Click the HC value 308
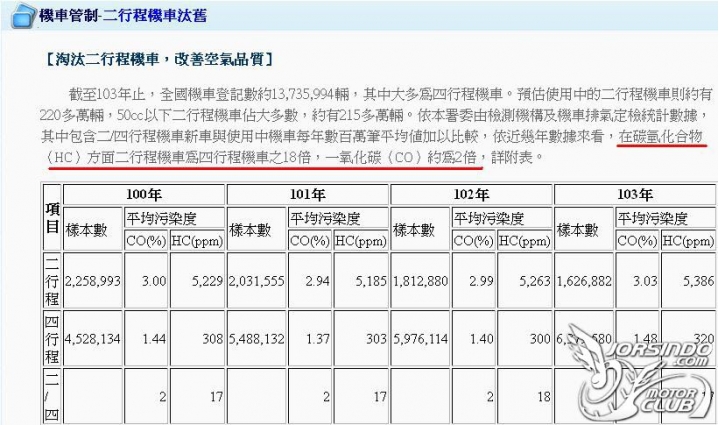Viewport: 720px width, 425px height. 213,339
